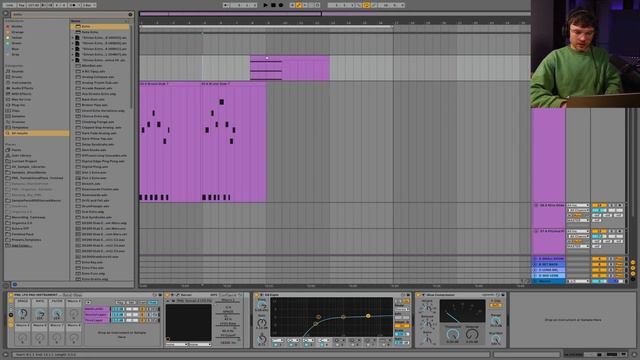Clear the browser search text
The image size is (640, 360).
(130, 14)
